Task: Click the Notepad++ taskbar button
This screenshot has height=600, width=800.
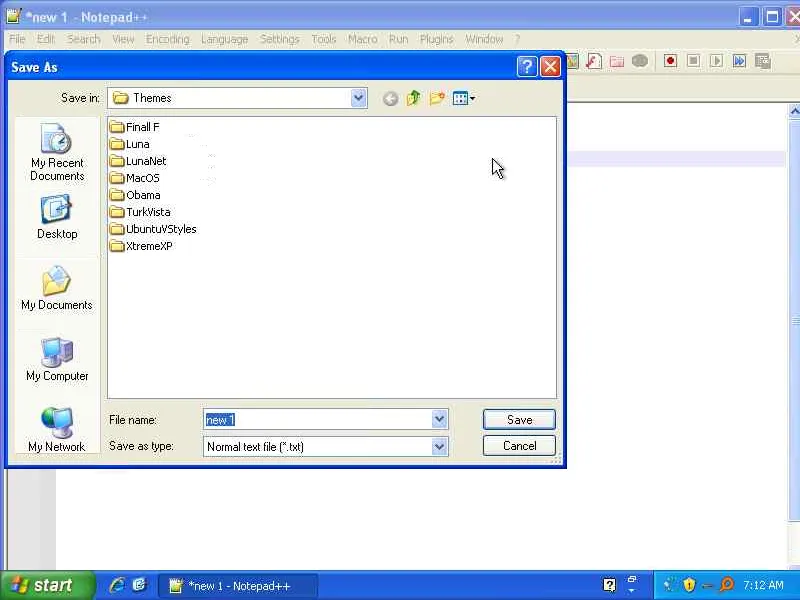Action: pyautogui.click(x=238, y=586)
